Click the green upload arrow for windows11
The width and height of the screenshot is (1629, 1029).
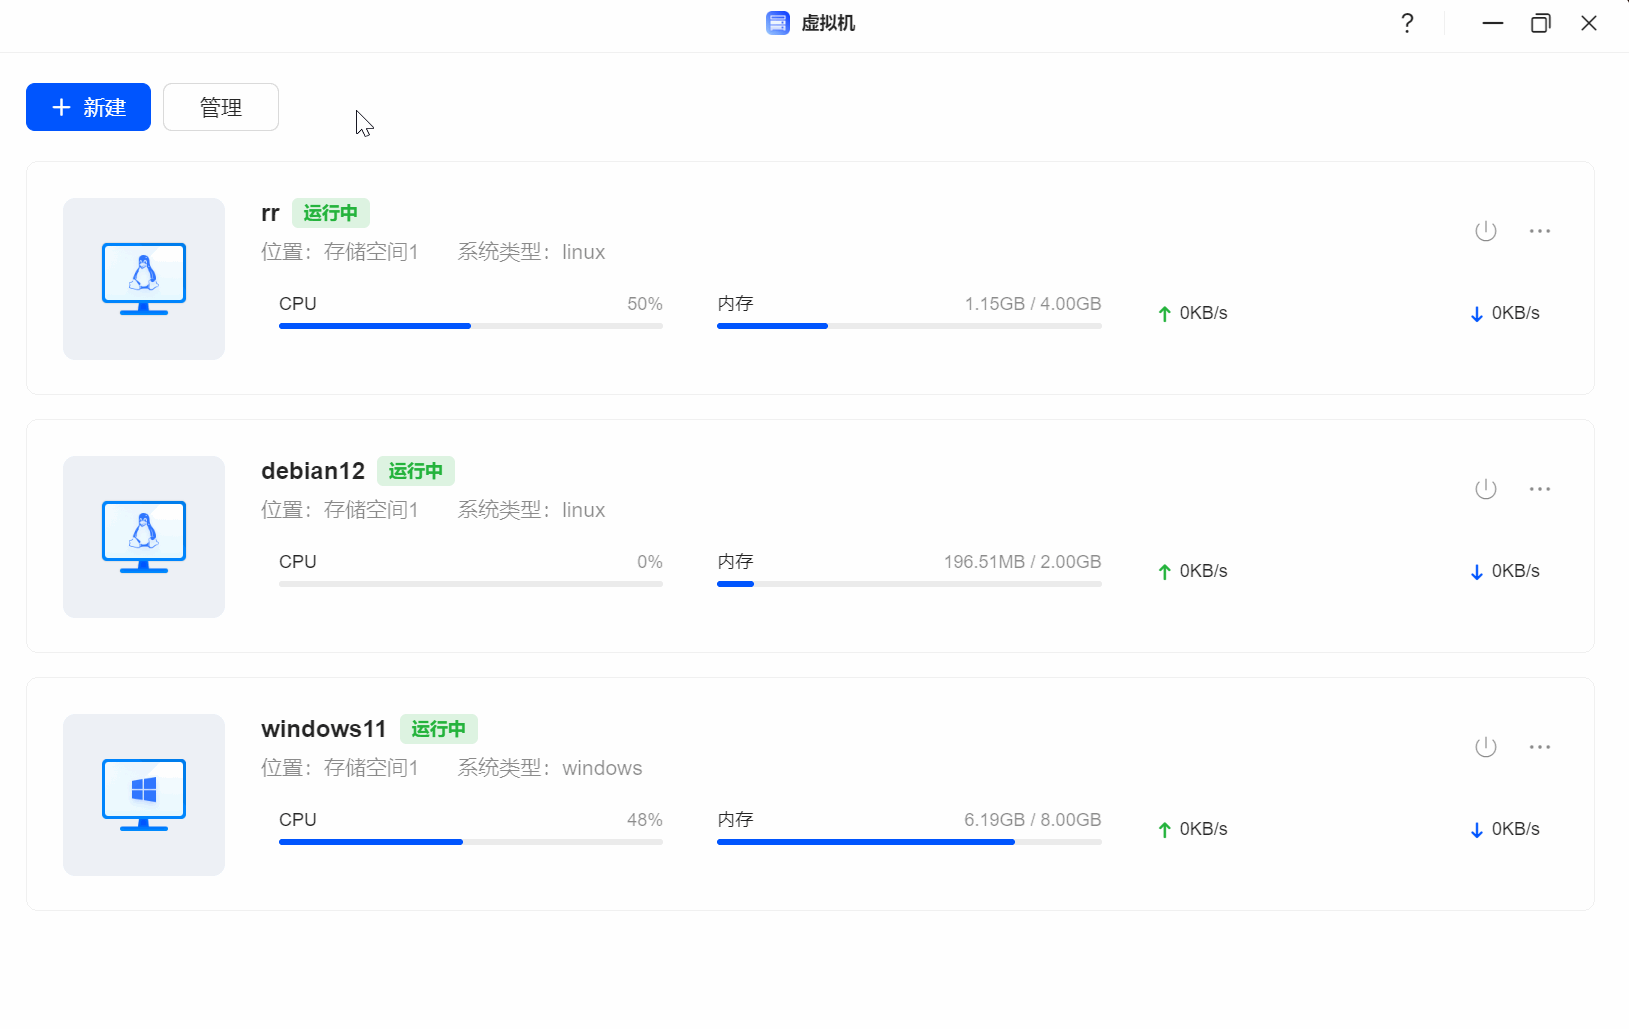click(x=1165, y=830)
